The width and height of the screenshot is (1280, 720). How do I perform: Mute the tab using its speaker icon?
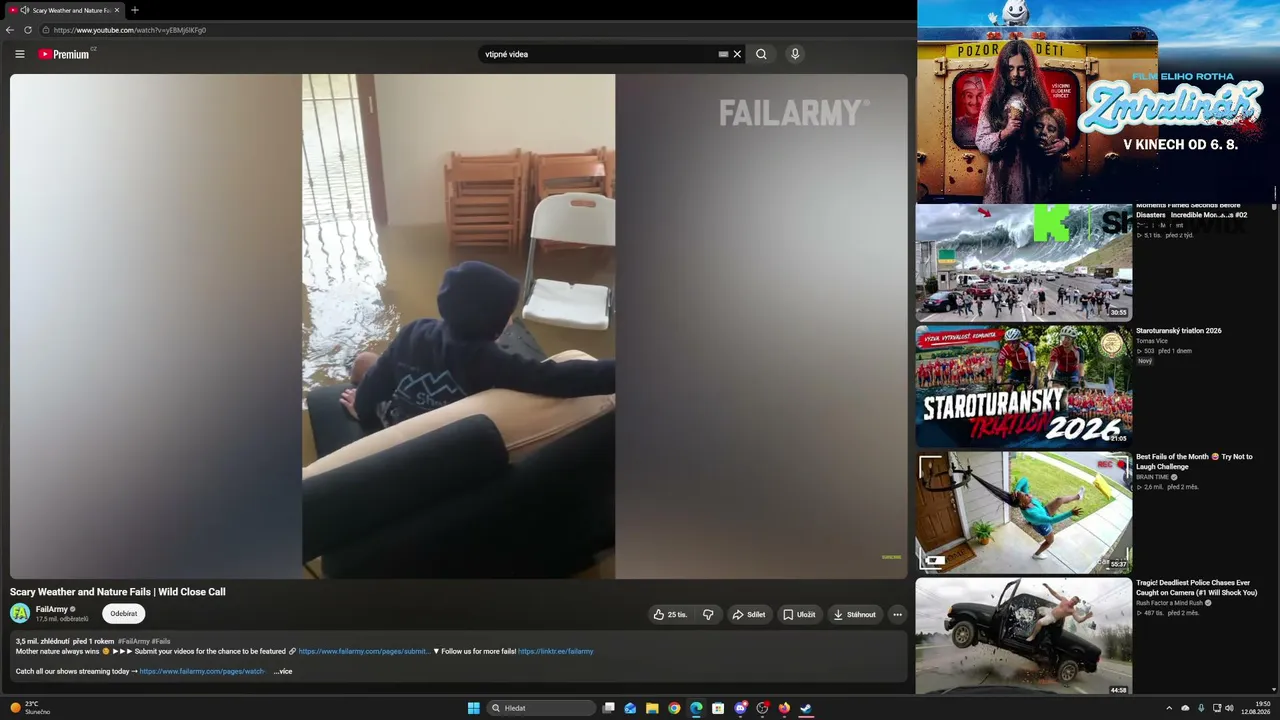(24, 10)
